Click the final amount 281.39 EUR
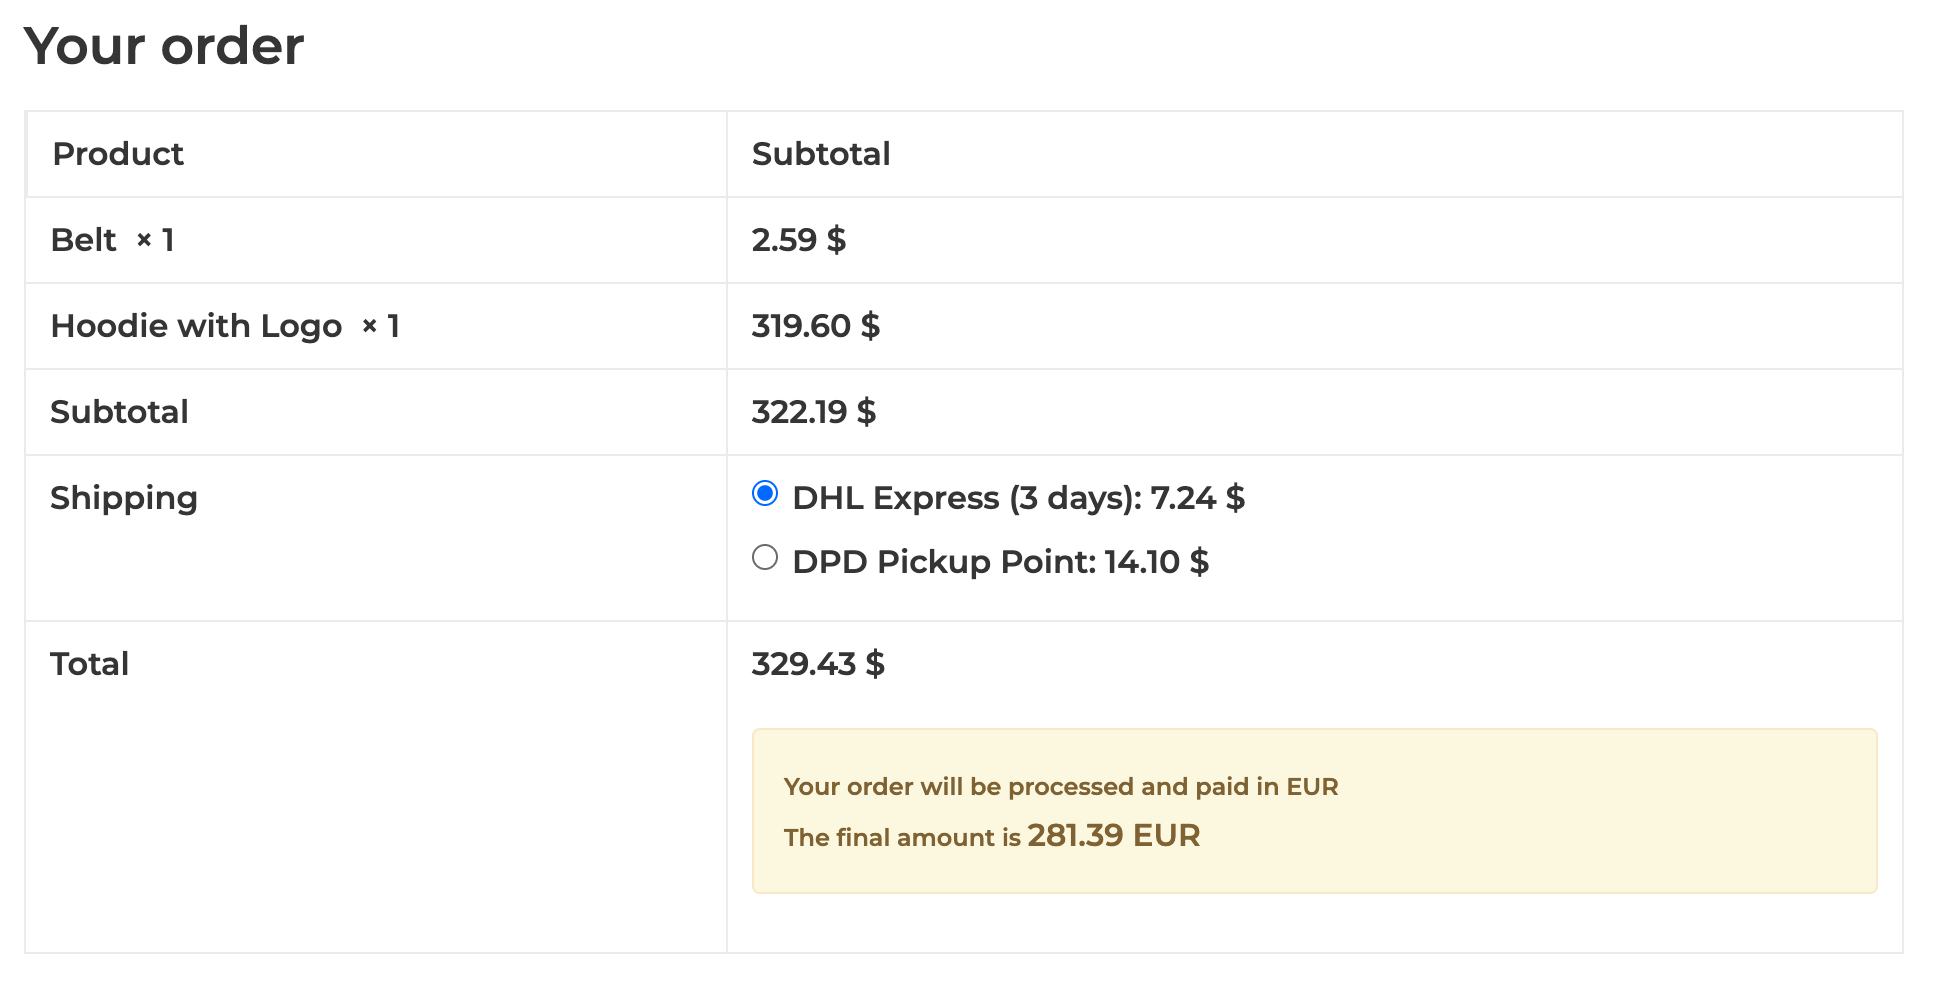Viewport: 1946px width, 1002px height. pos(1113,836)
